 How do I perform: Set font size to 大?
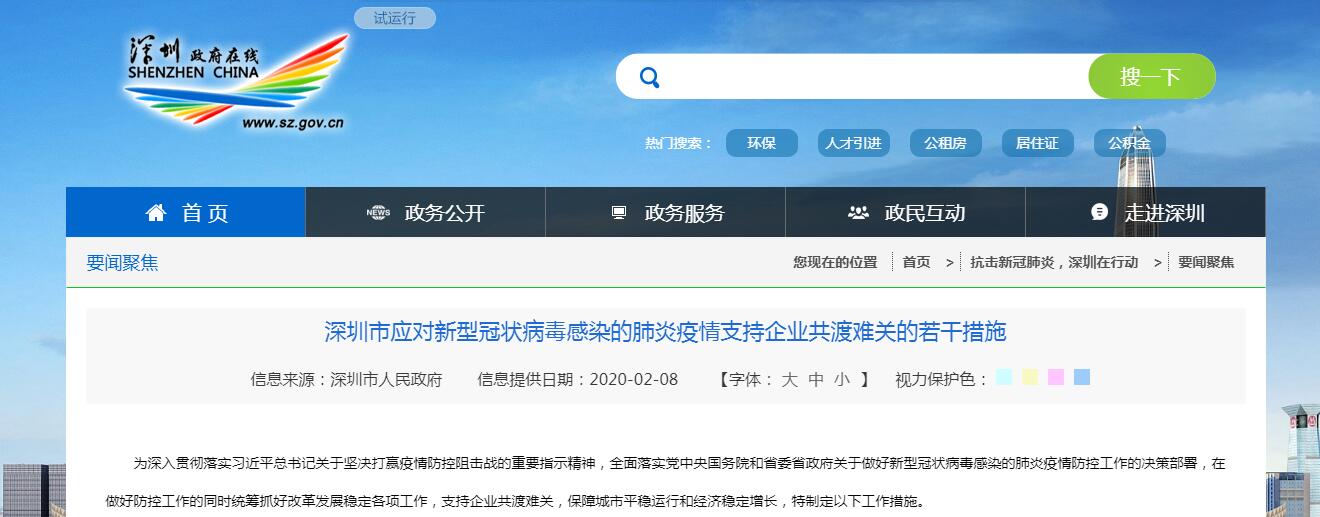pos(789,379)
